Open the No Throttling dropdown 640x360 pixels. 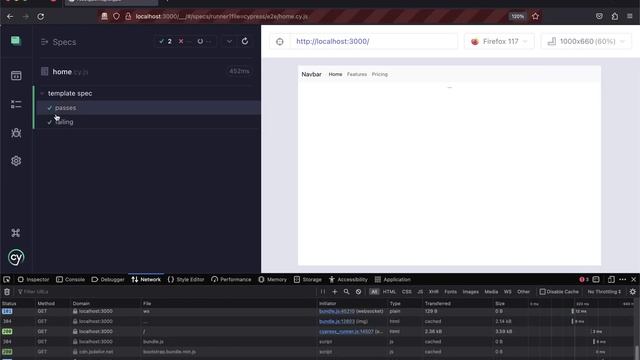pos(604,292)
